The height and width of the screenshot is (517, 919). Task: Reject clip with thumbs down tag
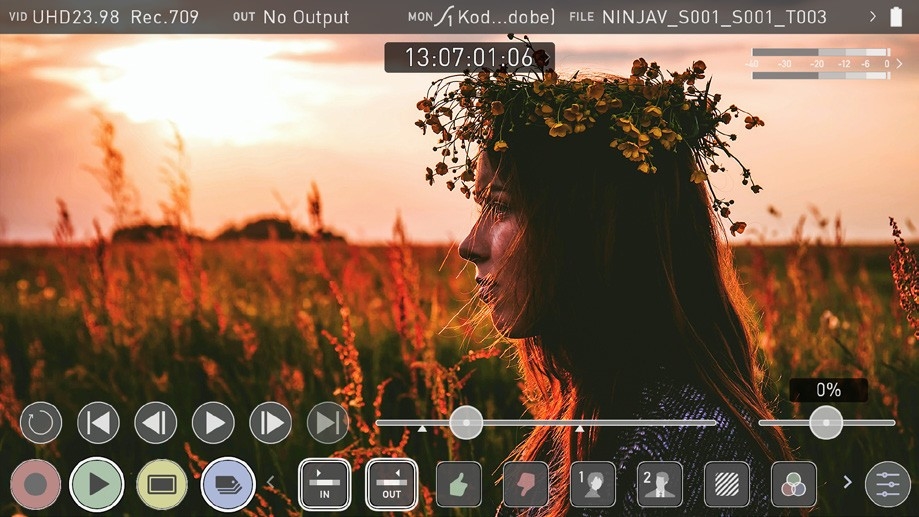click(x=526, y=485)
